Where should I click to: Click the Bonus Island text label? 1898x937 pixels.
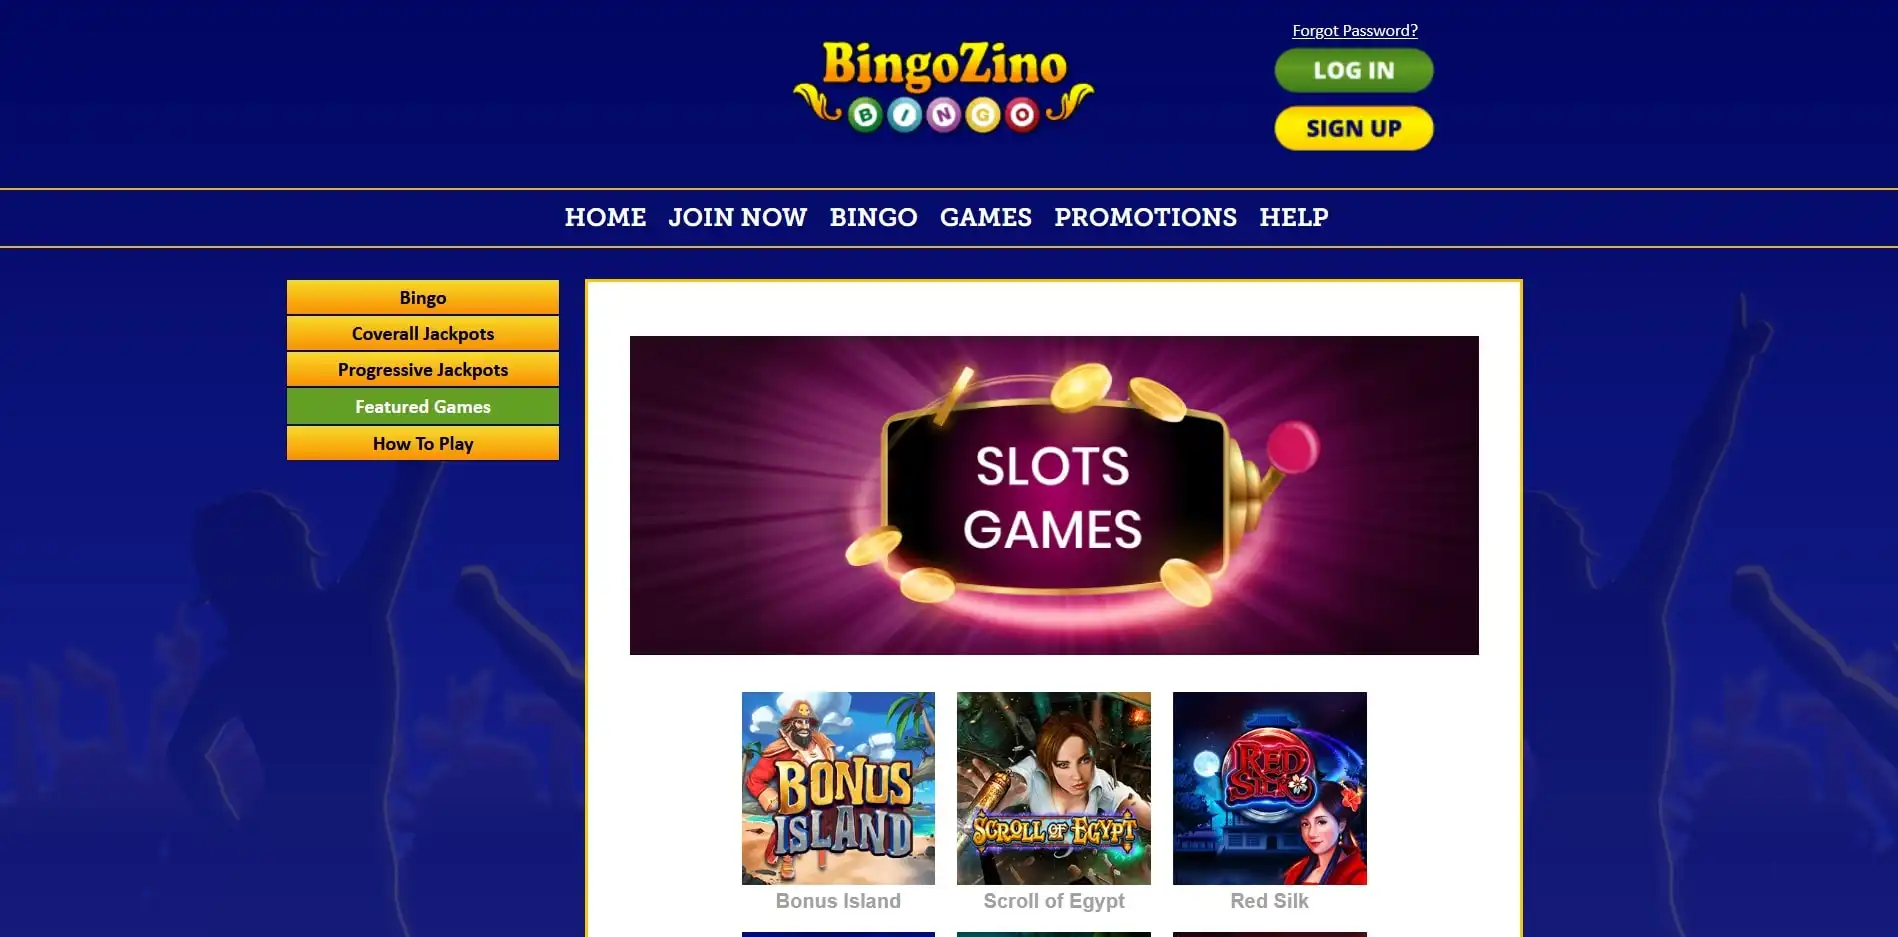838,901
